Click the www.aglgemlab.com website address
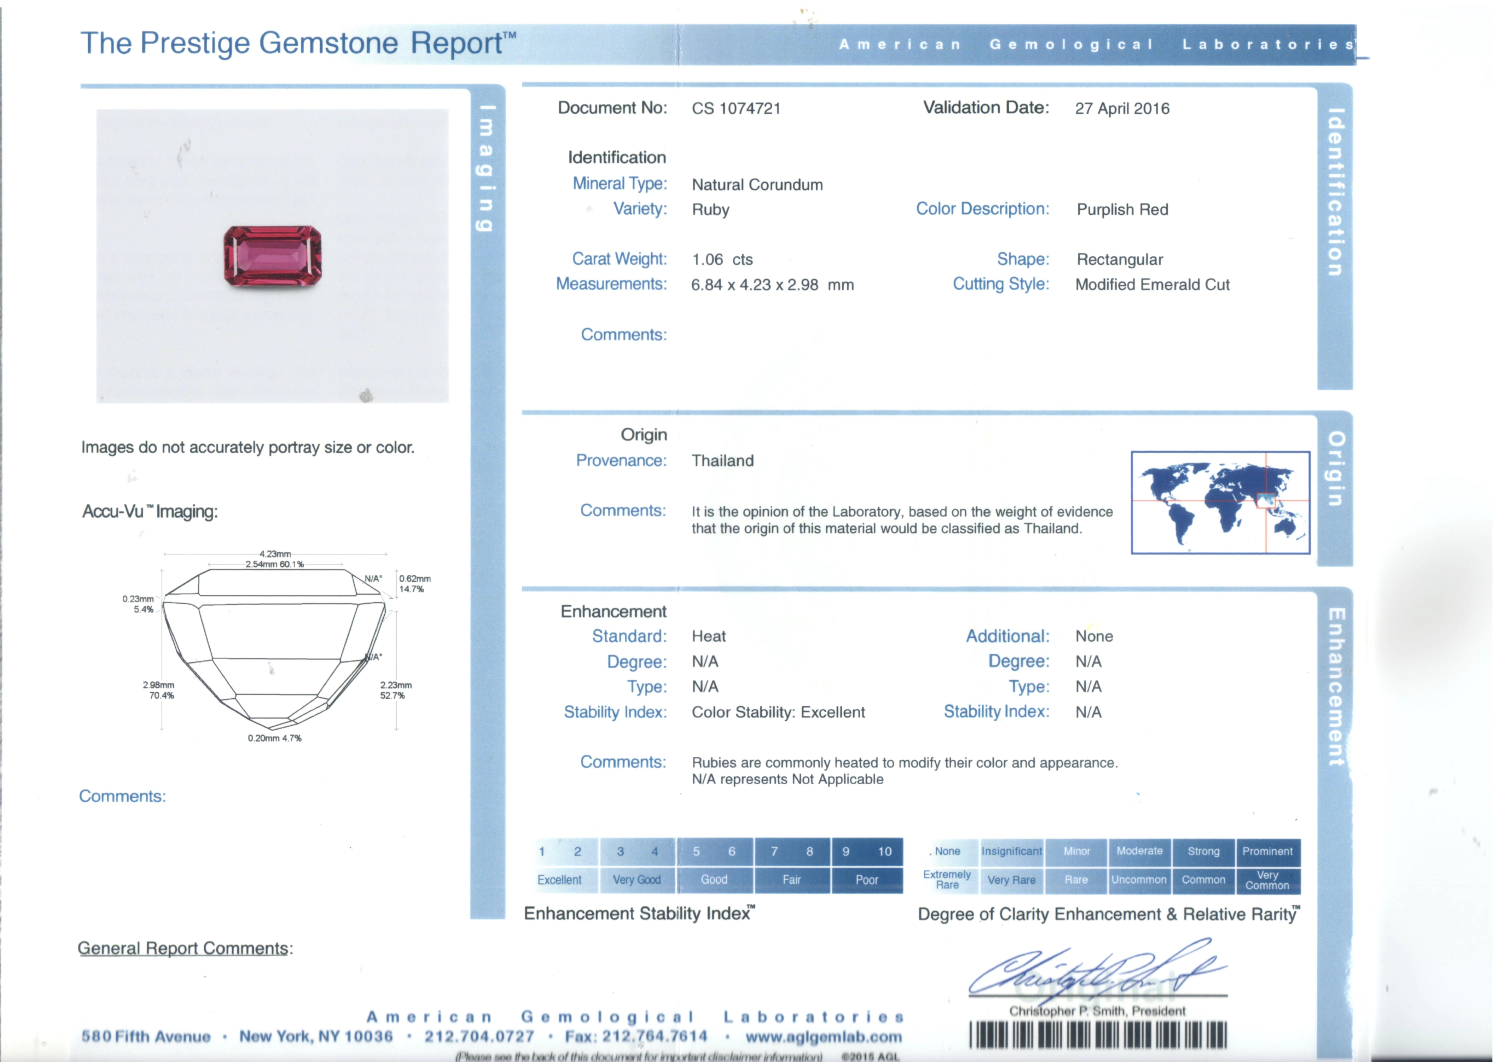The height and width of the screenshot is (1062, 1500). click(x=823, y=1037)
